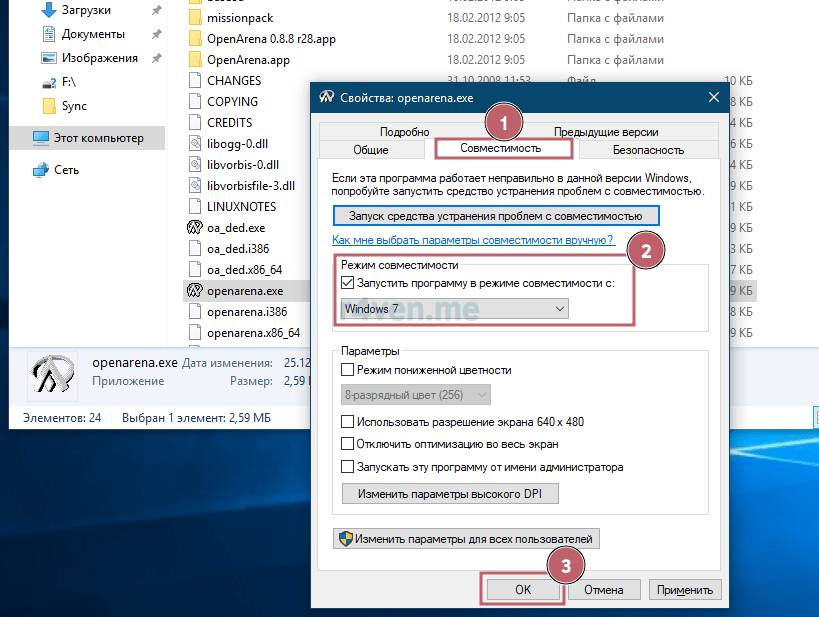Open the Подробно tab
Image resolution: width=819 pixels, height=617 pixels.
404,132
